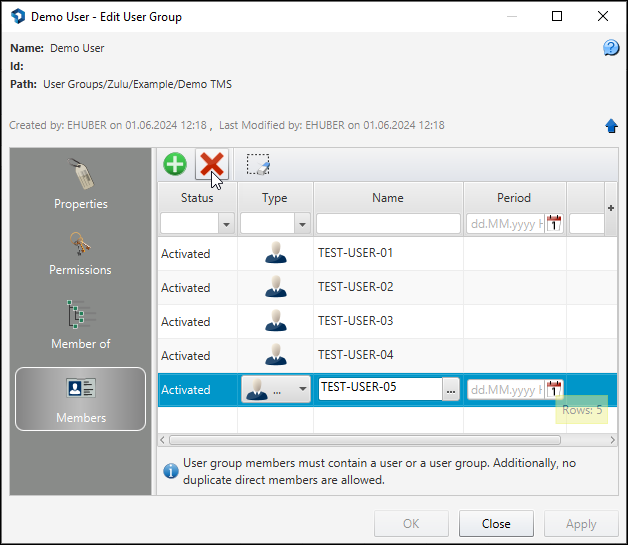Open the Permissions section
Viewport: 628px width, 545px height.
tap(81, 254)
